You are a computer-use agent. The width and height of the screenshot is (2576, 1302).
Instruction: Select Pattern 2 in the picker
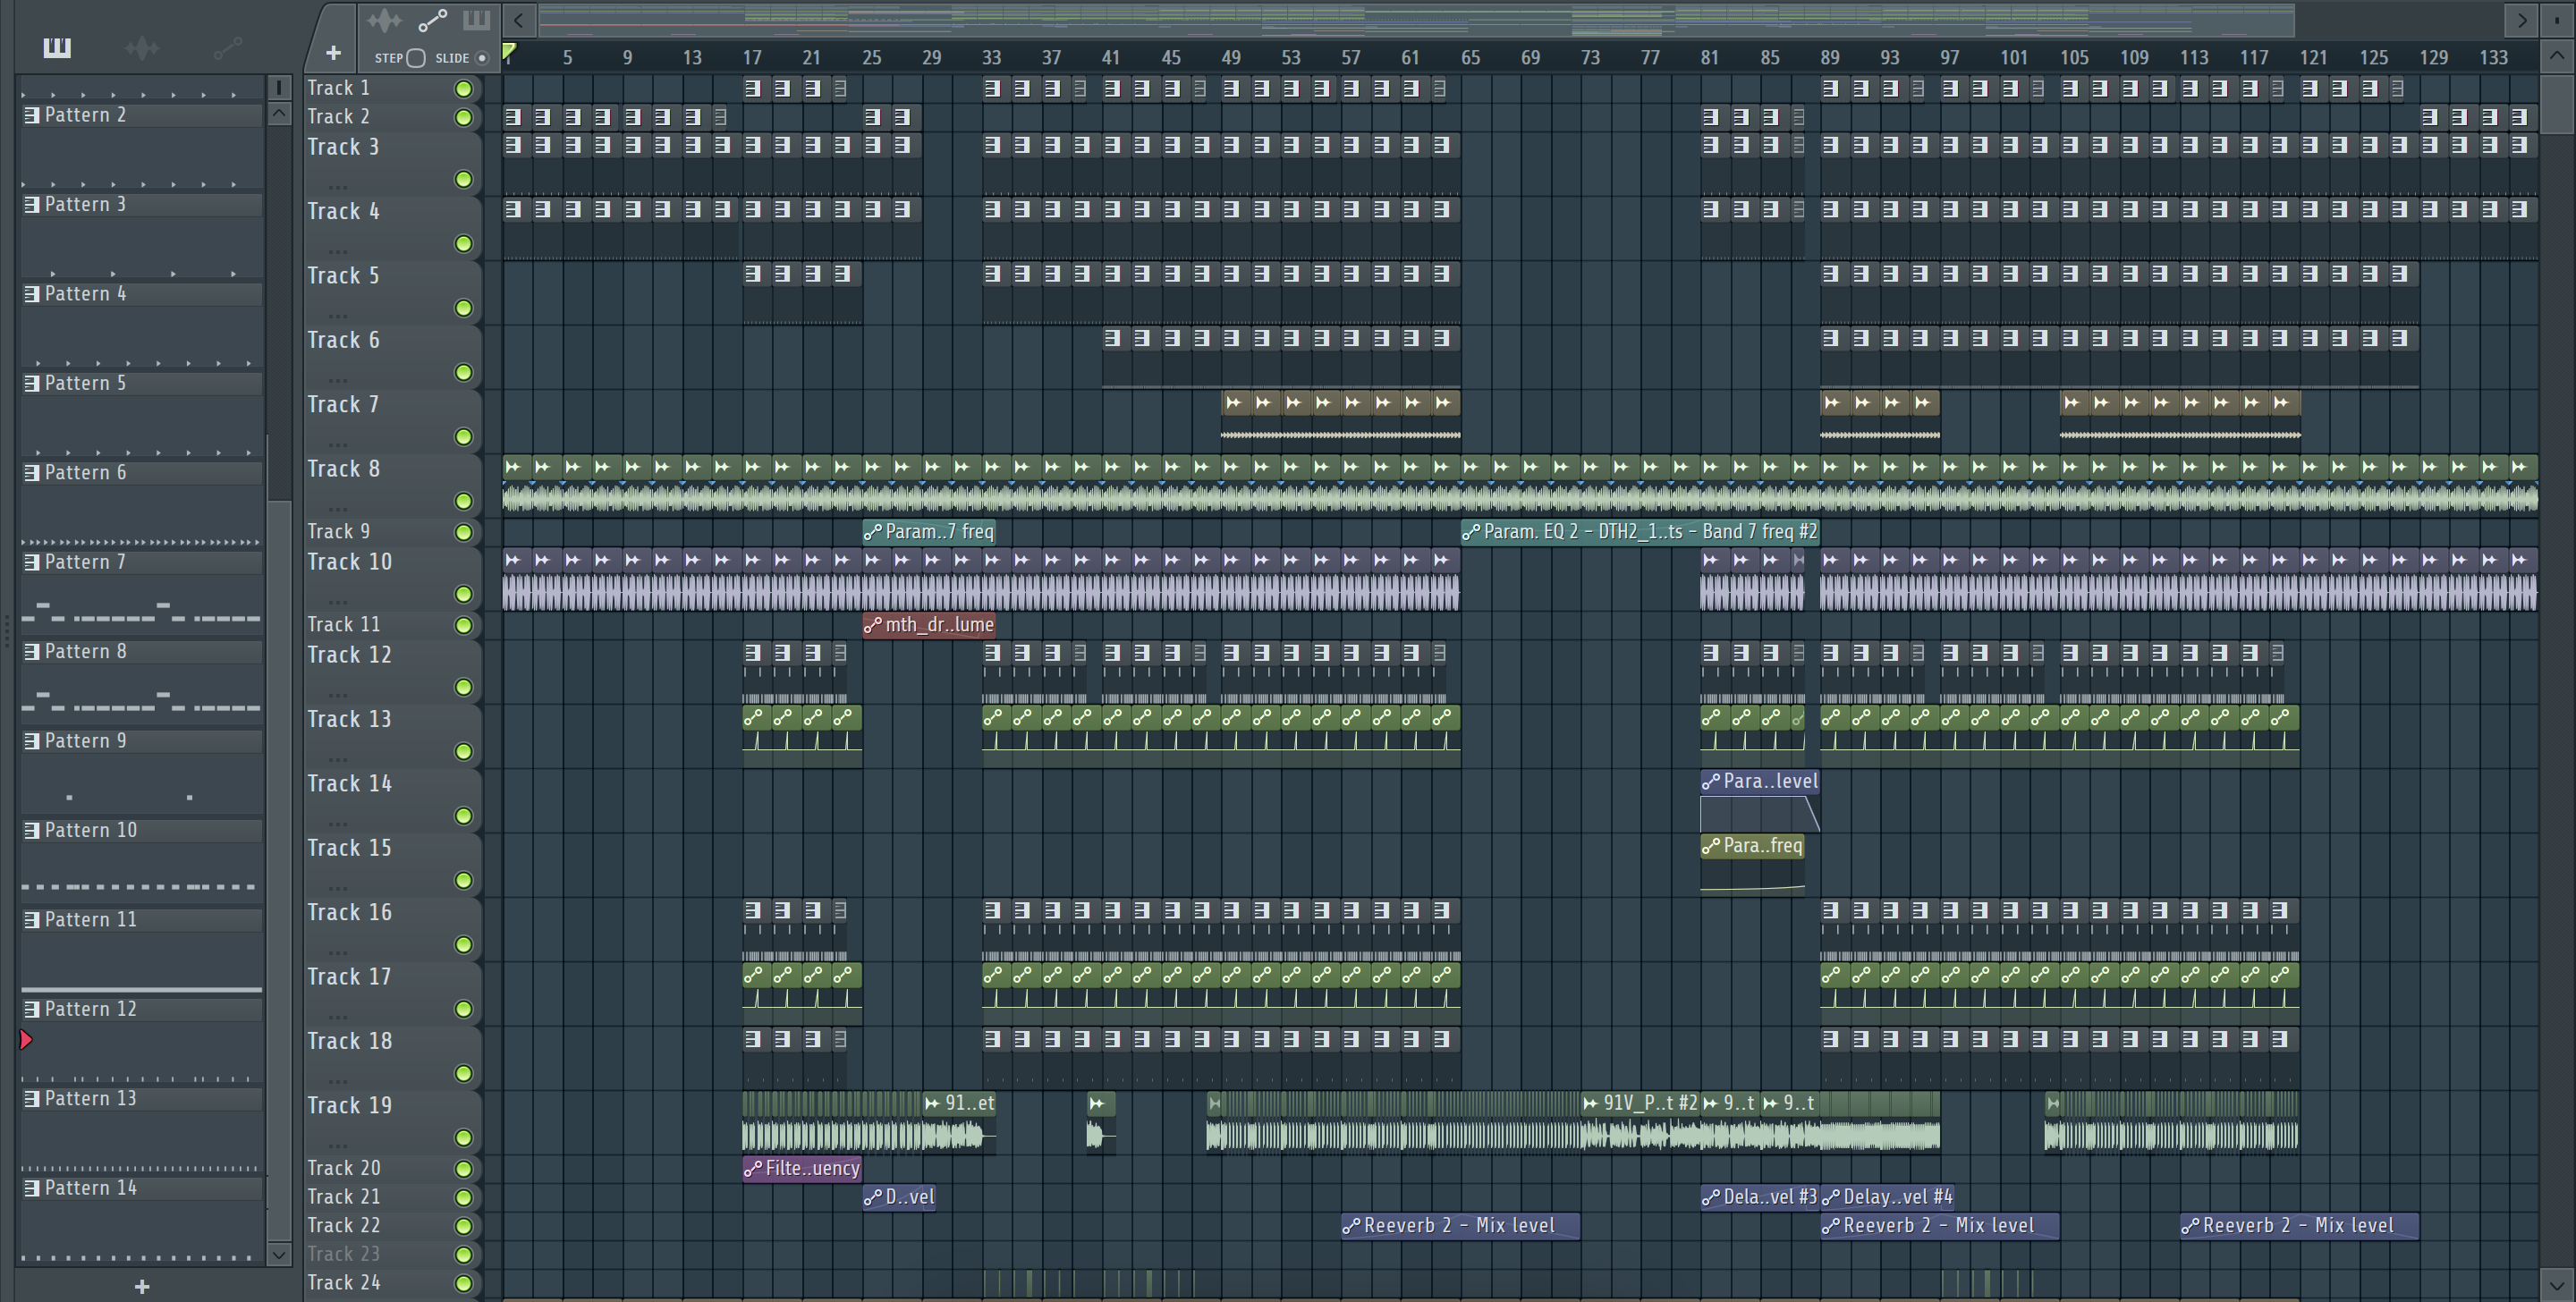point(141,115)
